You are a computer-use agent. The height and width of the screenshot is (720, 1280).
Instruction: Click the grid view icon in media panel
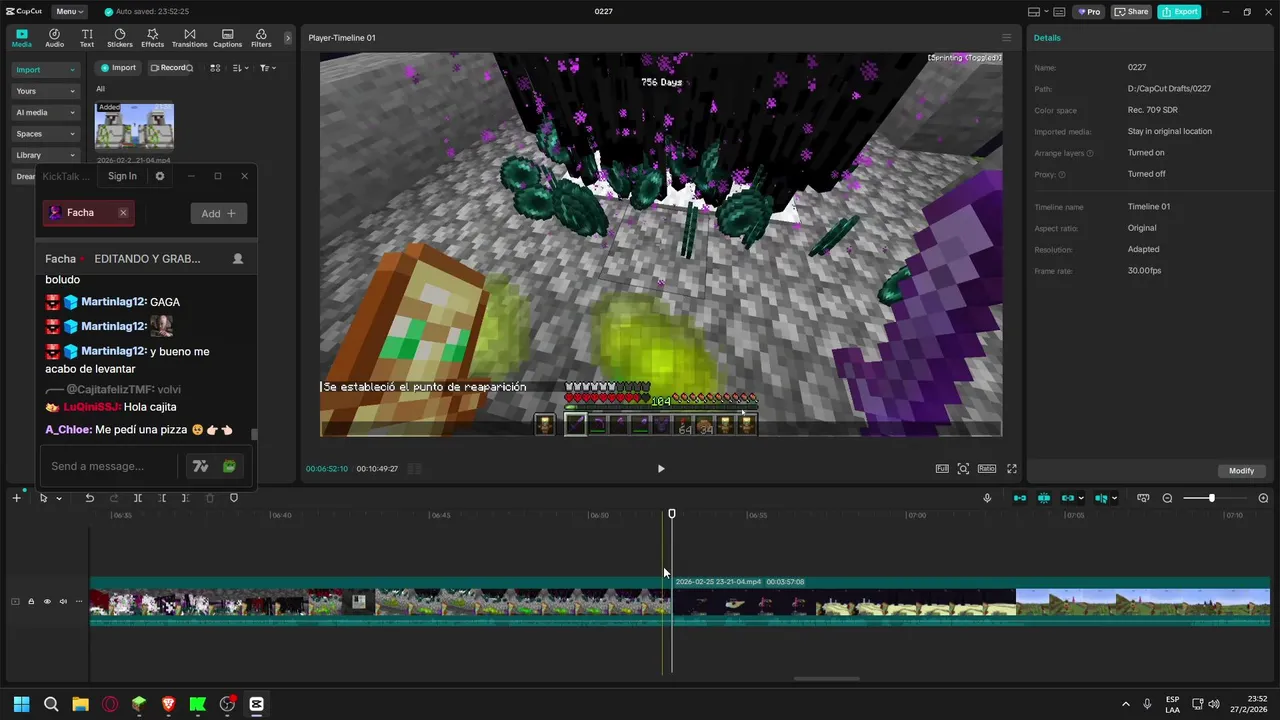click(x=215, y=68)
